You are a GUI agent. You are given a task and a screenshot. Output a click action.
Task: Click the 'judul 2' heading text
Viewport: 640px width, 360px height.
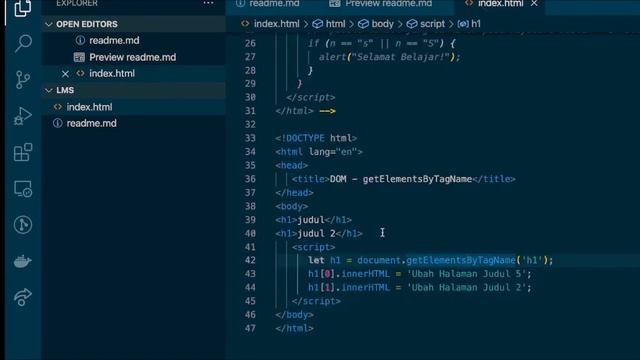pyautogui.click(x=316, y=233)
